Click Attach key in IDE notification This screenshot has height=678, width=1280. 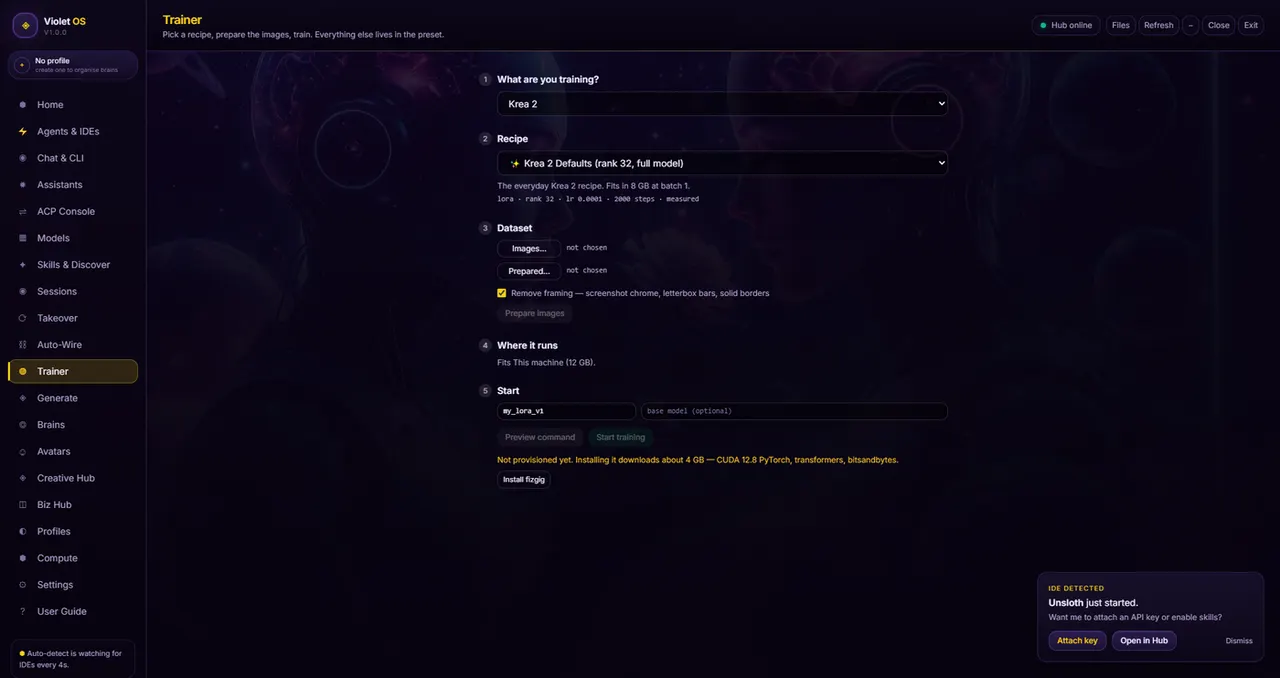pyautogui.click(x=1077, y=641)
